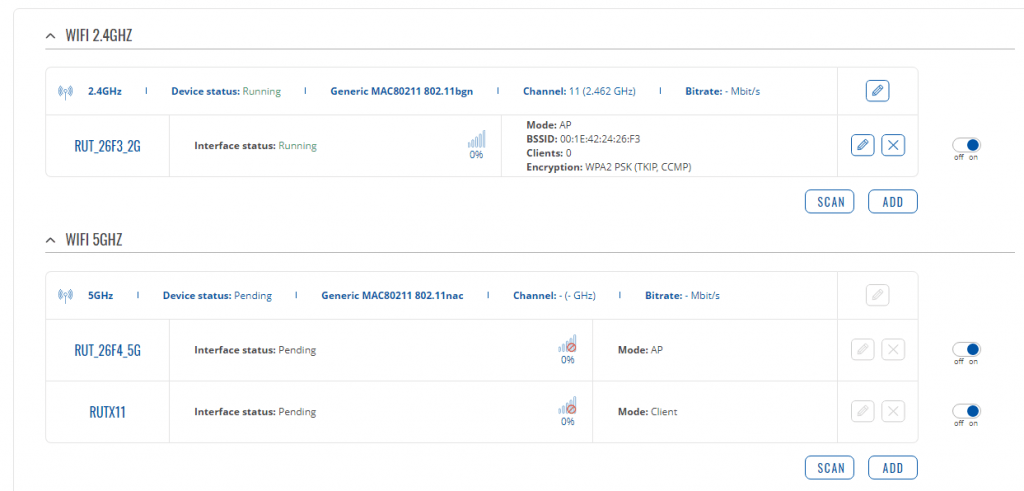Collapse the WIFI 5GHZ section

coord(51,240)
